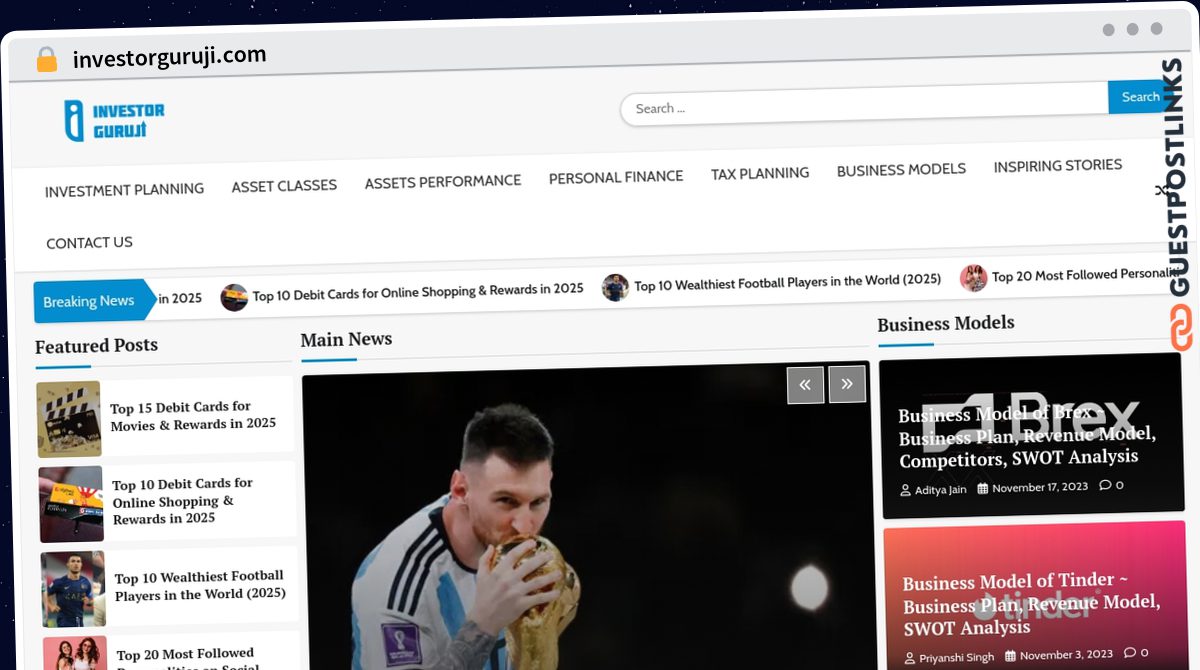The image size is (1200, 670).
Task: Open the Asset Classes menu
Action: [x=284, y=186]
